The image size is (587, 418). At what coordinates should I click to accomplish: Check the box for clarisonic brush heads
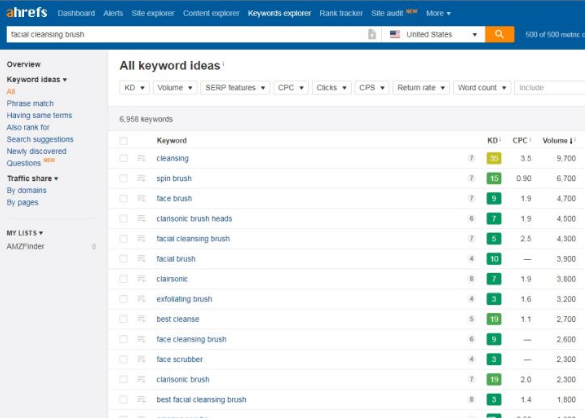point(124,219)
